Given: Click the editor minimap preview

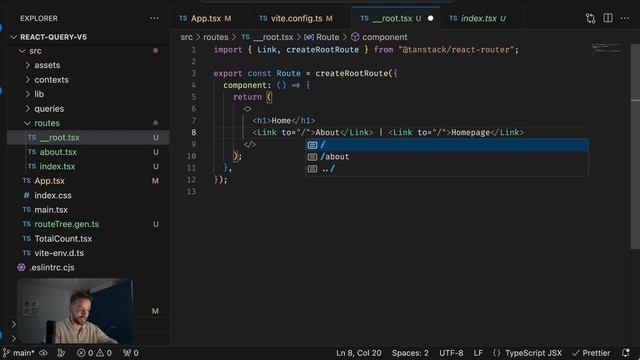Looking at the screenshot, I should coord(607,49).
